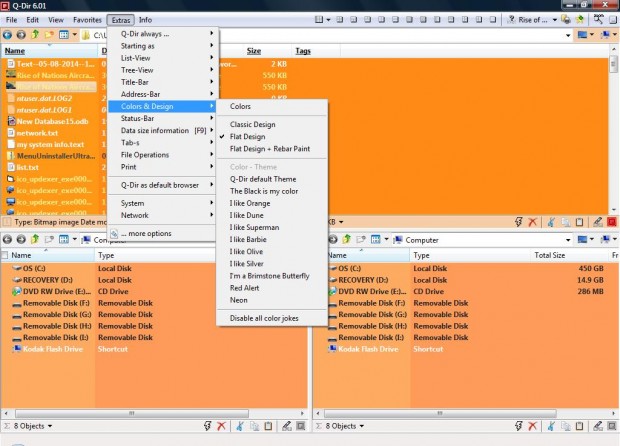Cut using scissors in bottom-left status bar
This screenshot has width=620, height=446.
[x=240, y=426]
